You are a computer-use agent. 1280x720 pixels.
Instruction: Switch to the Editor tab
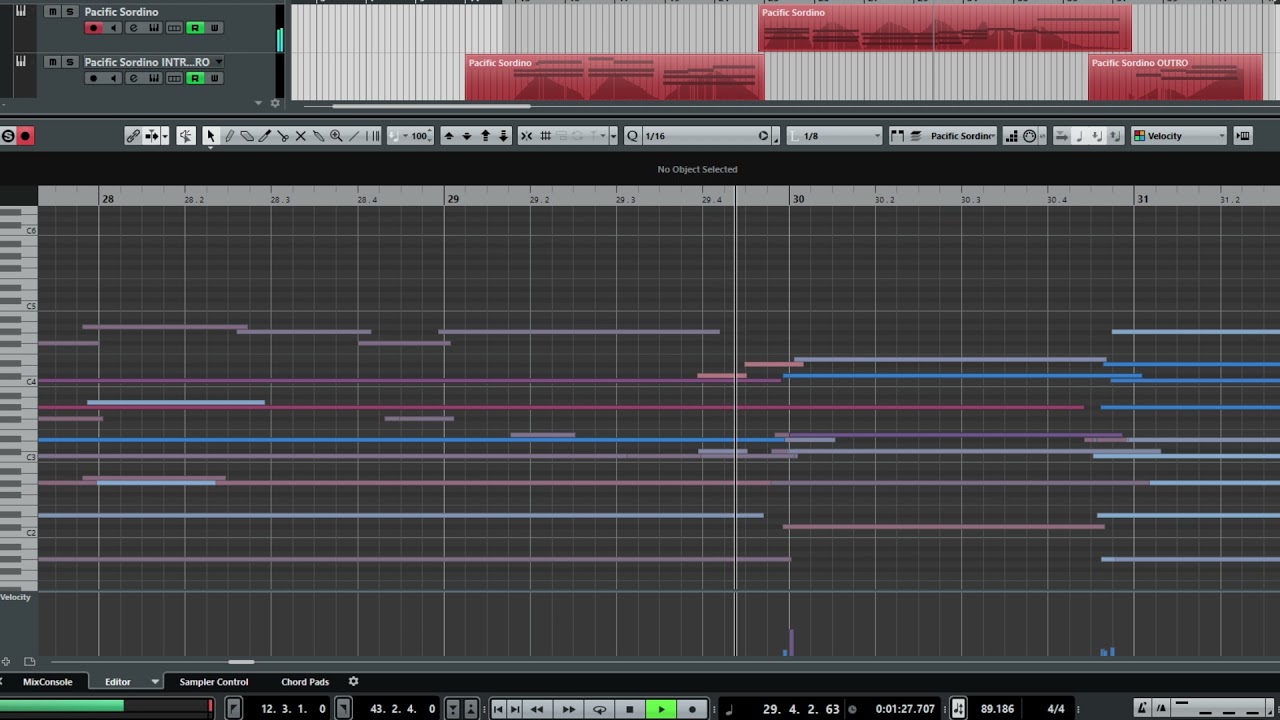[118, 682]
